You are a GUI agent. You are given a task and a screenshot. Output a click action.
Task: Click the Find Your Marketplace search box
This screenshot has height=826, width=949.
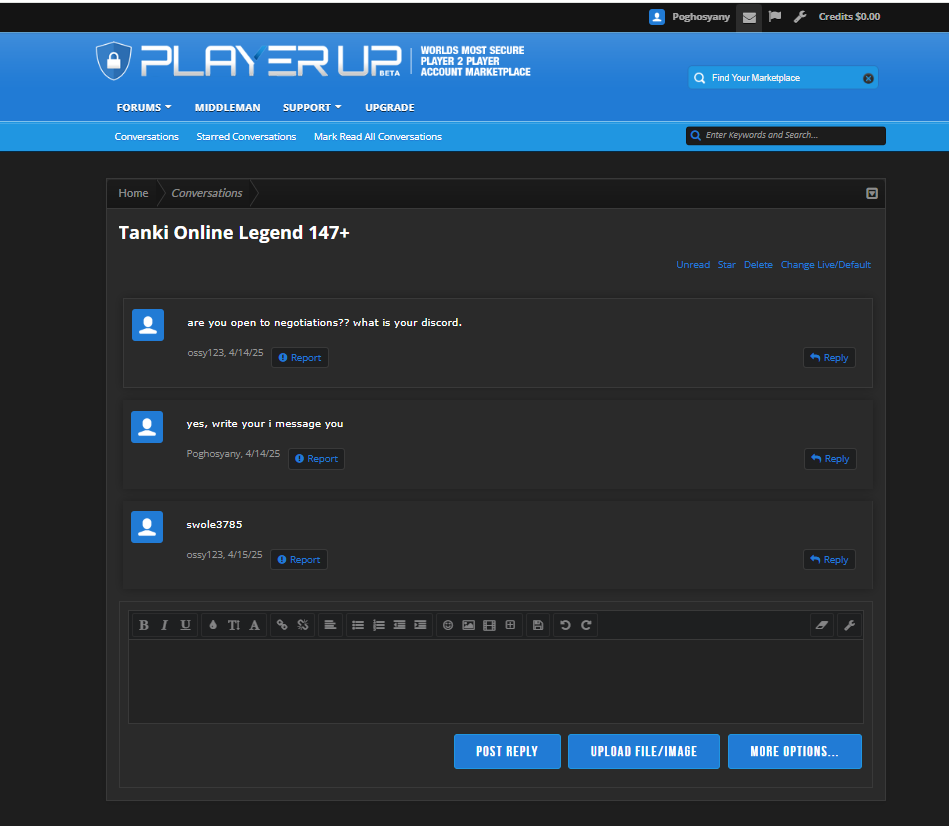tap(783, 78)
